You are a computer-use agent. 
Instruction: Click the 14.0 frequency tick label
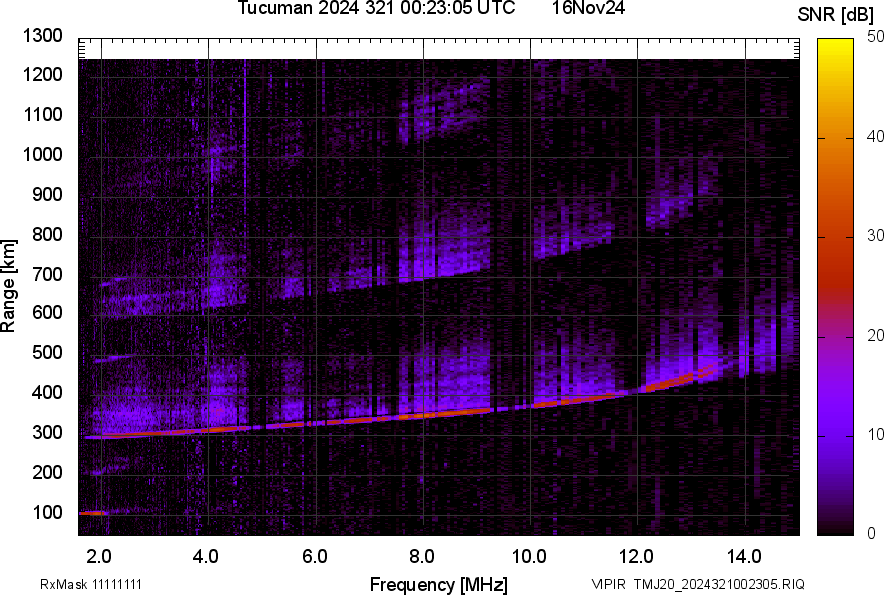pos(744,556)
